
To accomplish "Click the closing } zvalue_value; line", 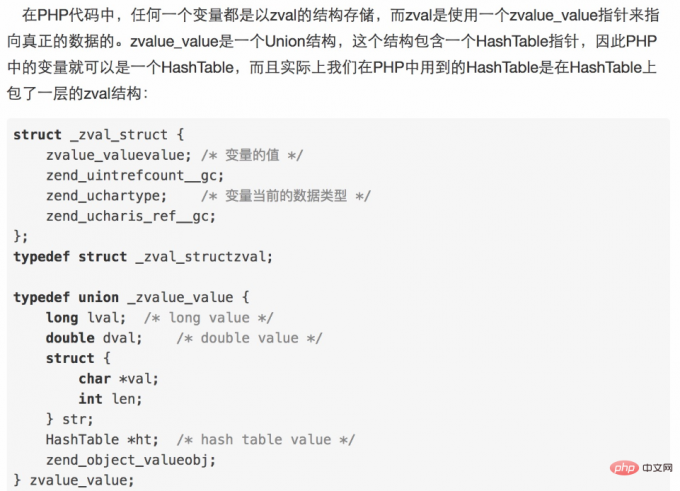I will (x=74, y=480).
